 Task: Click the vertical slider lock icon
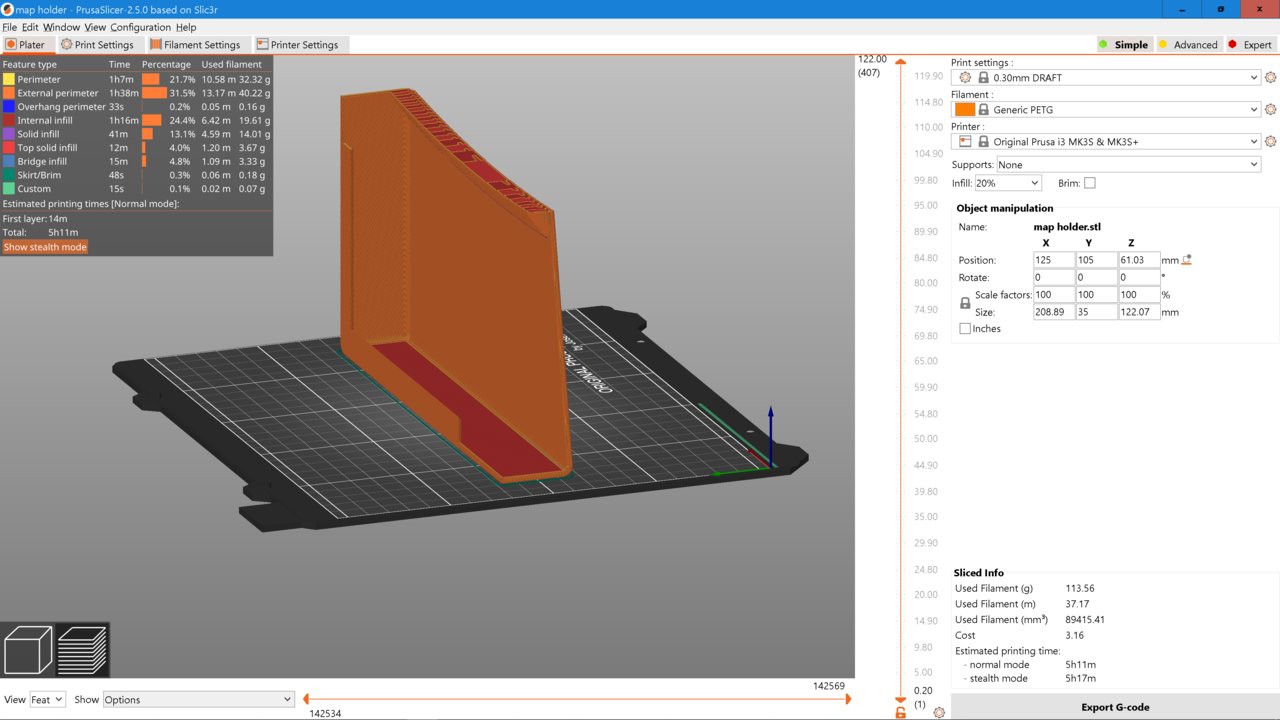coord(900,712)
